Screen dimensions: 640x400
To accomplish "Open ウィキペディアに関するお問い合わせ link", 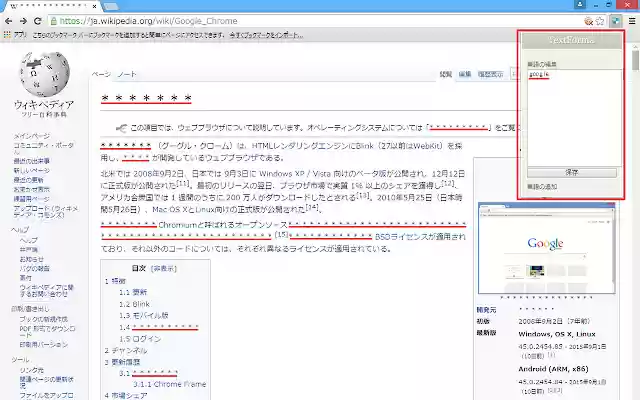I will (46, 290).
